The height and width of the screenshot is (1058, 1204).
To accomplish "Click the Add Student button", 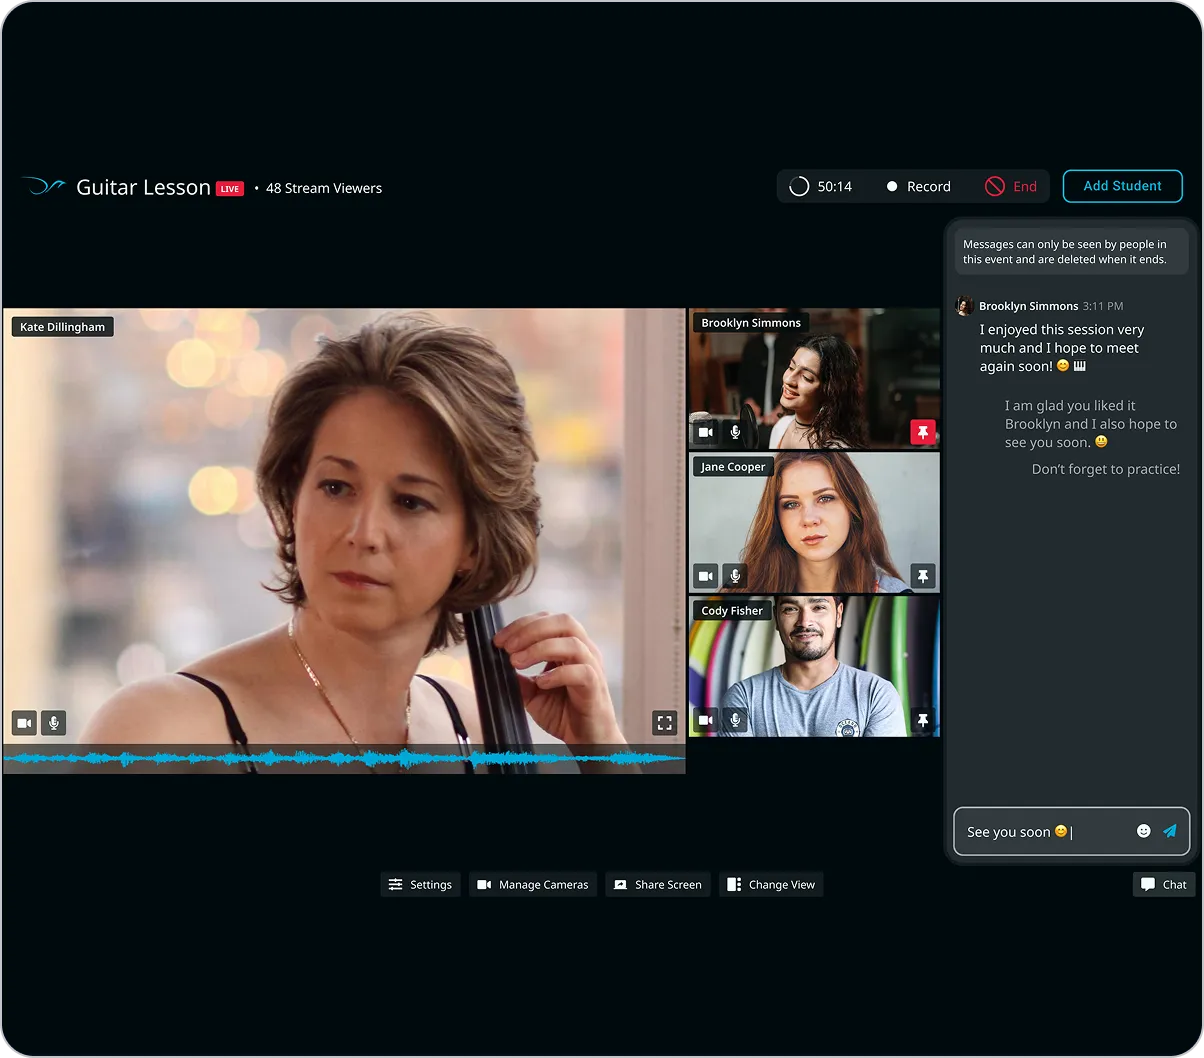I will 1122,186.
